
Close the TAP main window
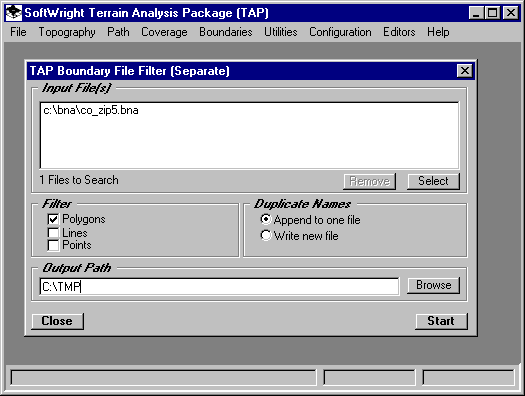(511, 13)
